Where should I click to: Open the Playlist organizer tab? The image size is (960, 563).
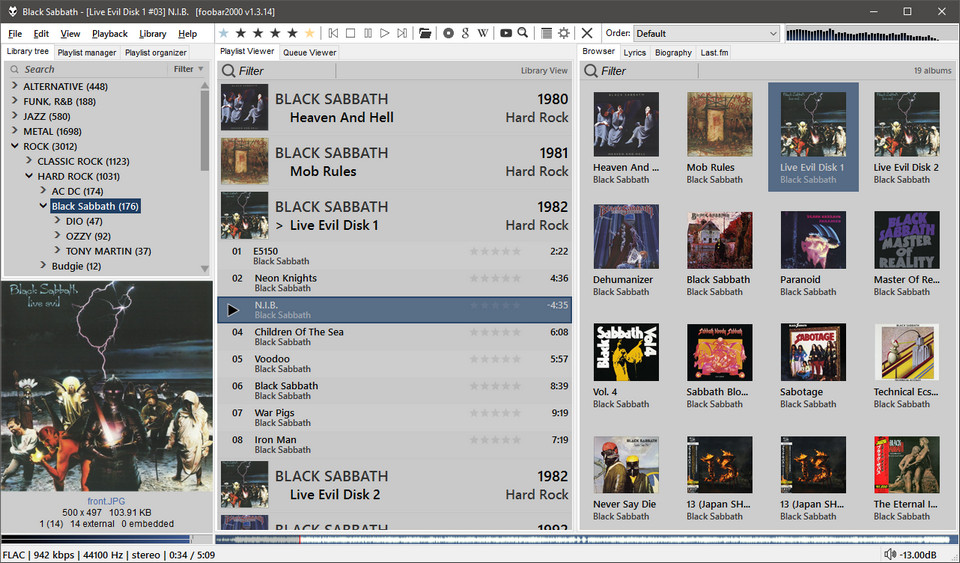156,53
